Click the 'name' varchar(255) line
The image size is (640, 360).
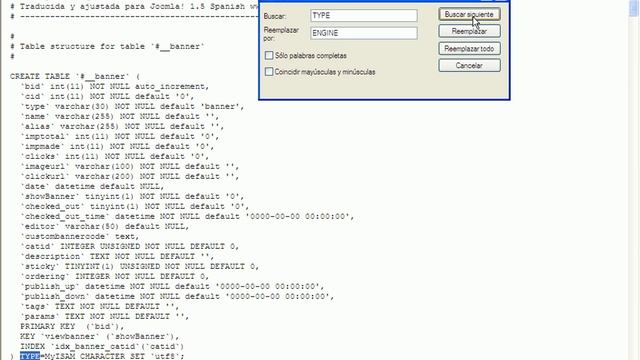[x=120, y=116]
